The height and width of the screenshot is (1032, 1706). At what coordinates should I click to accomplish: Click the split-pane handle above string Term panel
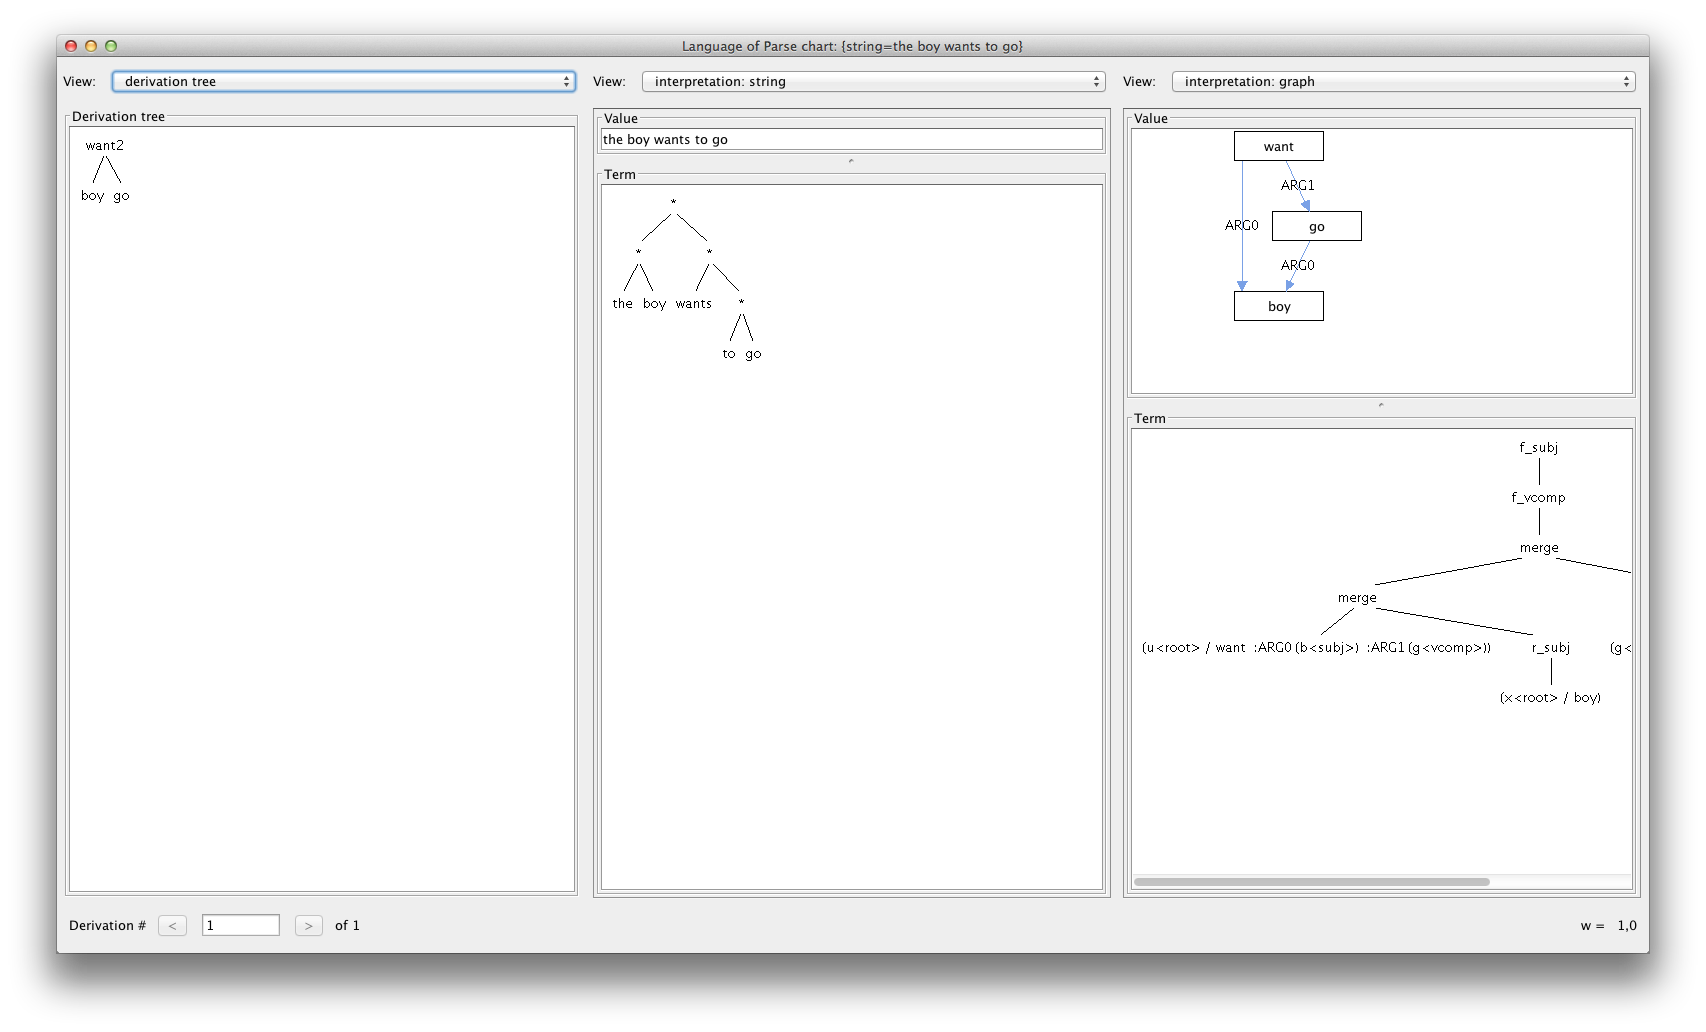pos(851,161)
